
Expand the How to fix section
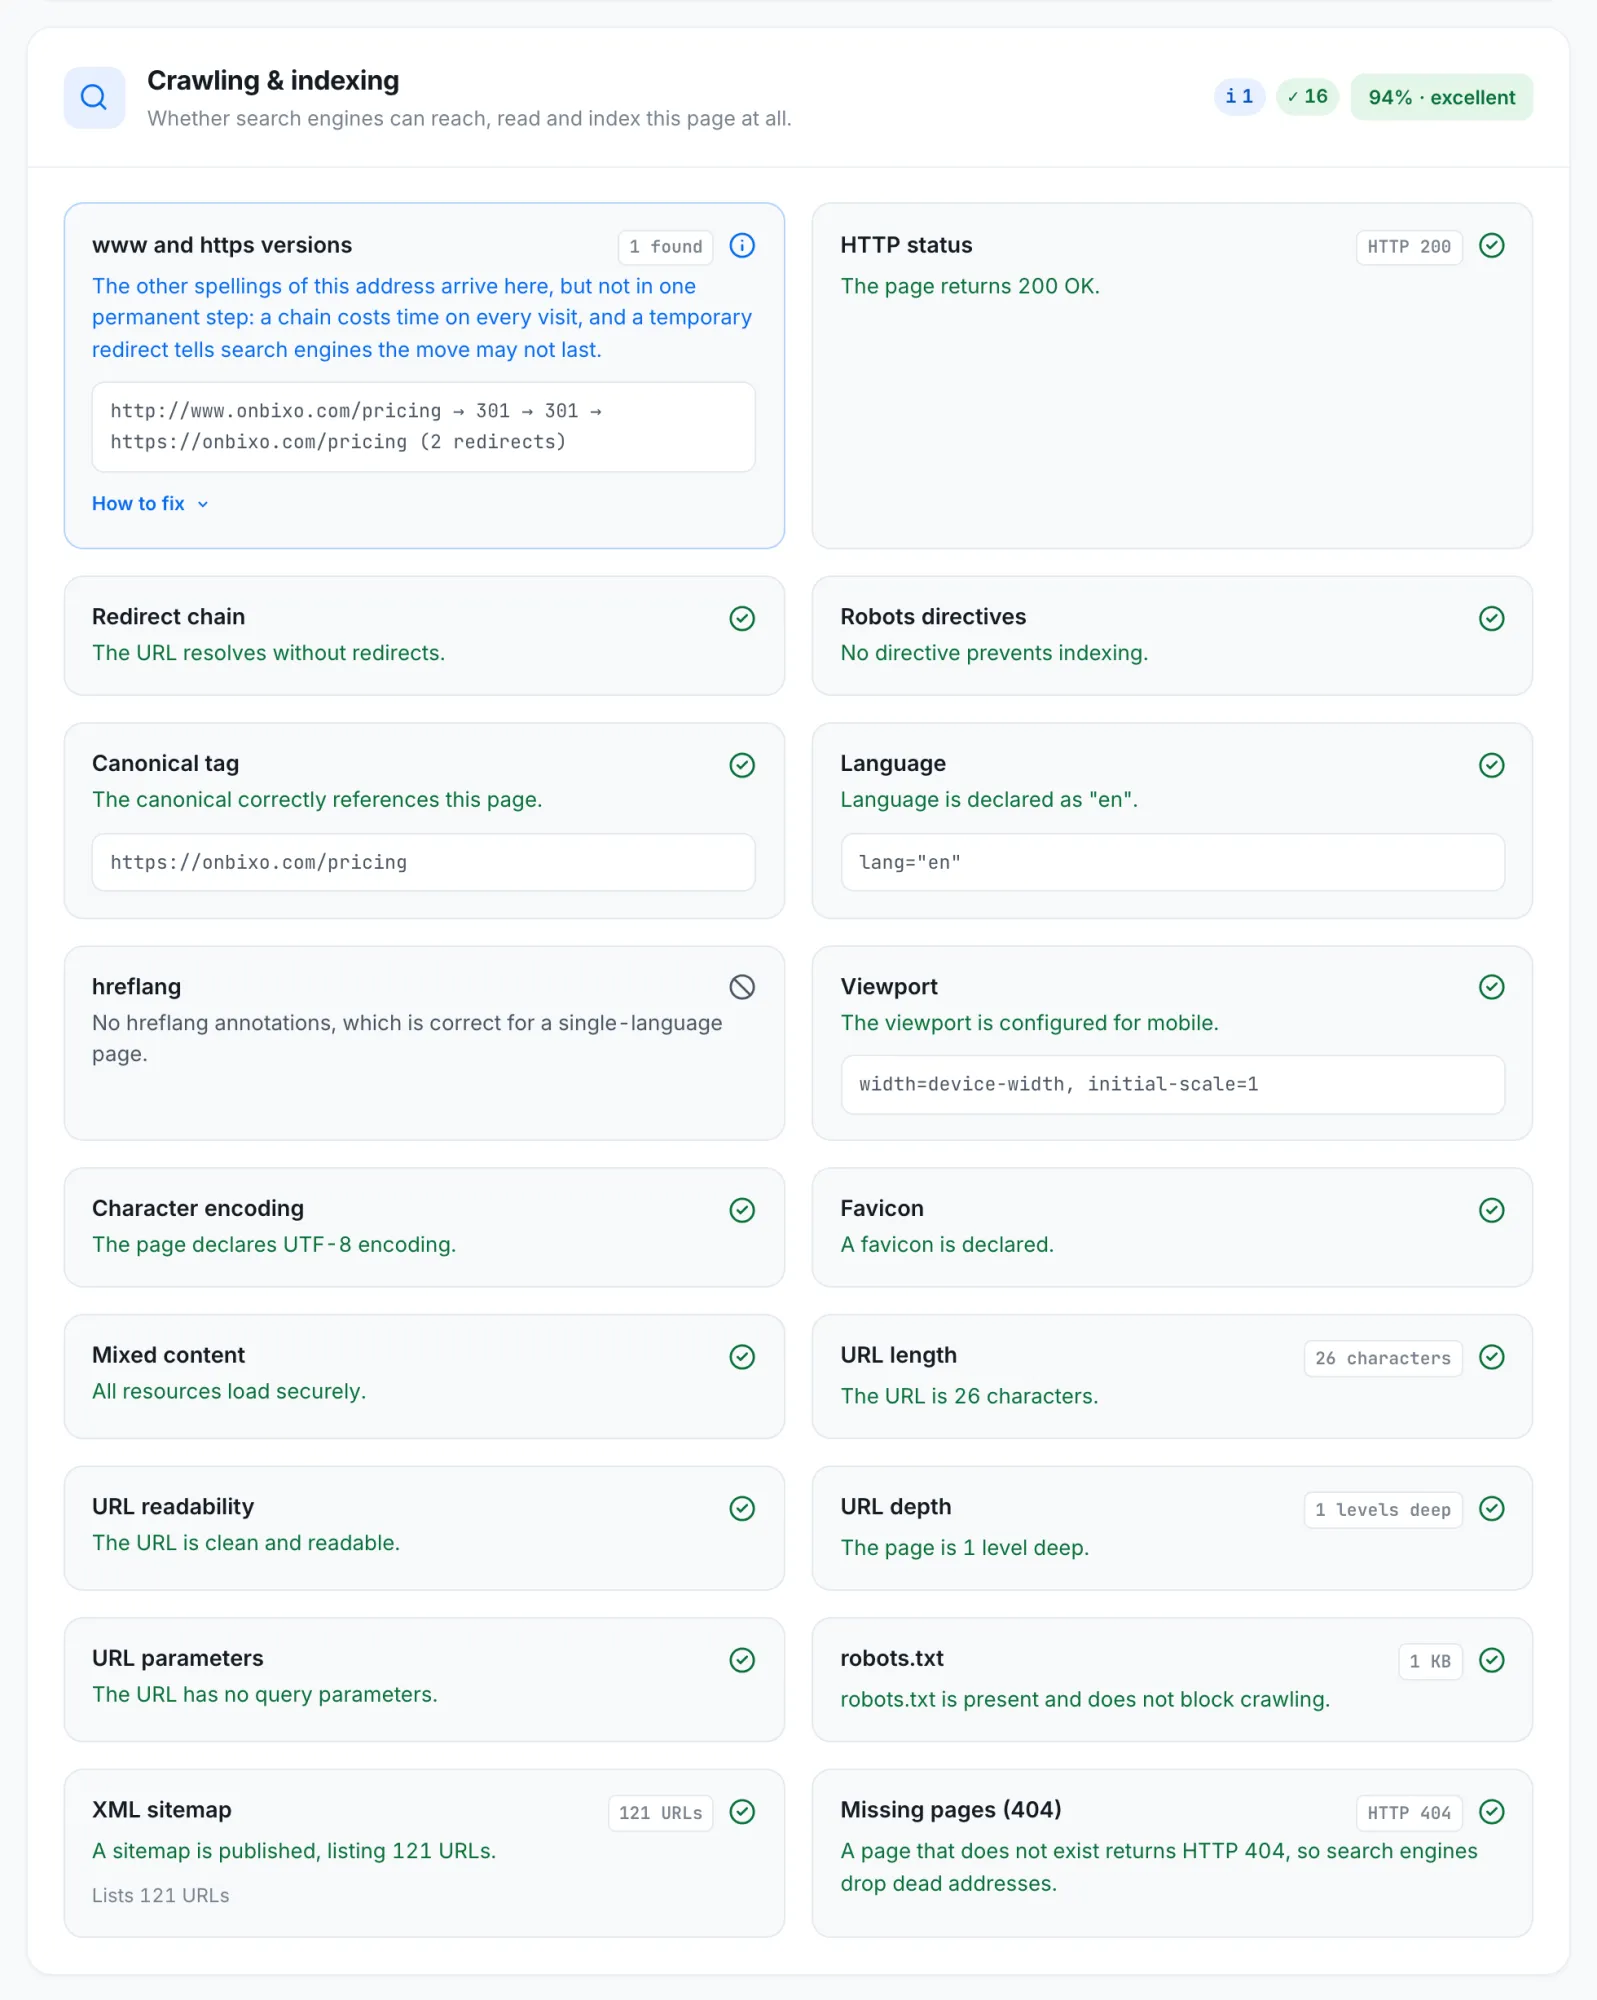150,504
